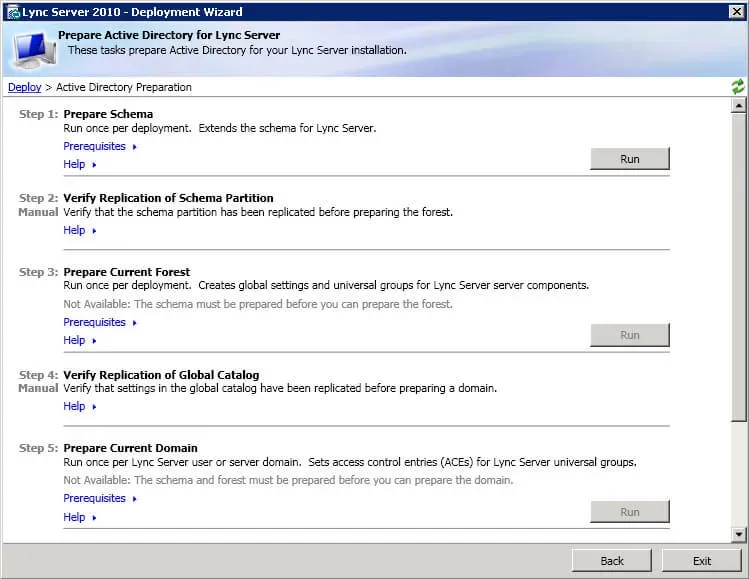Image resolution: width=749 pixels, height=579 pixels.
Task: Click the 'Verify Replication of Global Catalog' heading
Action: (x=161, y=375)
